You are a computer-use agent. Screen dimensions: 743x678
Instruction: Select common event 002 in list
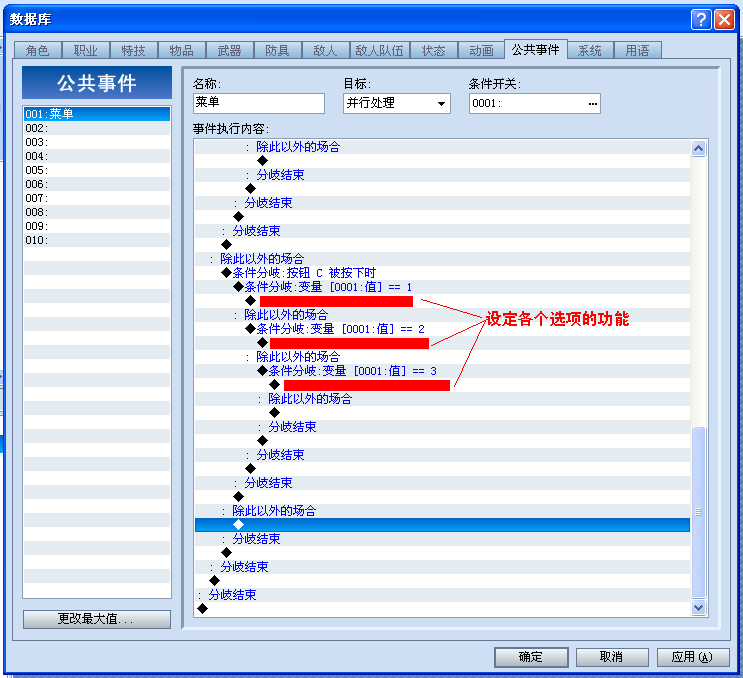(x=97, y=128)
